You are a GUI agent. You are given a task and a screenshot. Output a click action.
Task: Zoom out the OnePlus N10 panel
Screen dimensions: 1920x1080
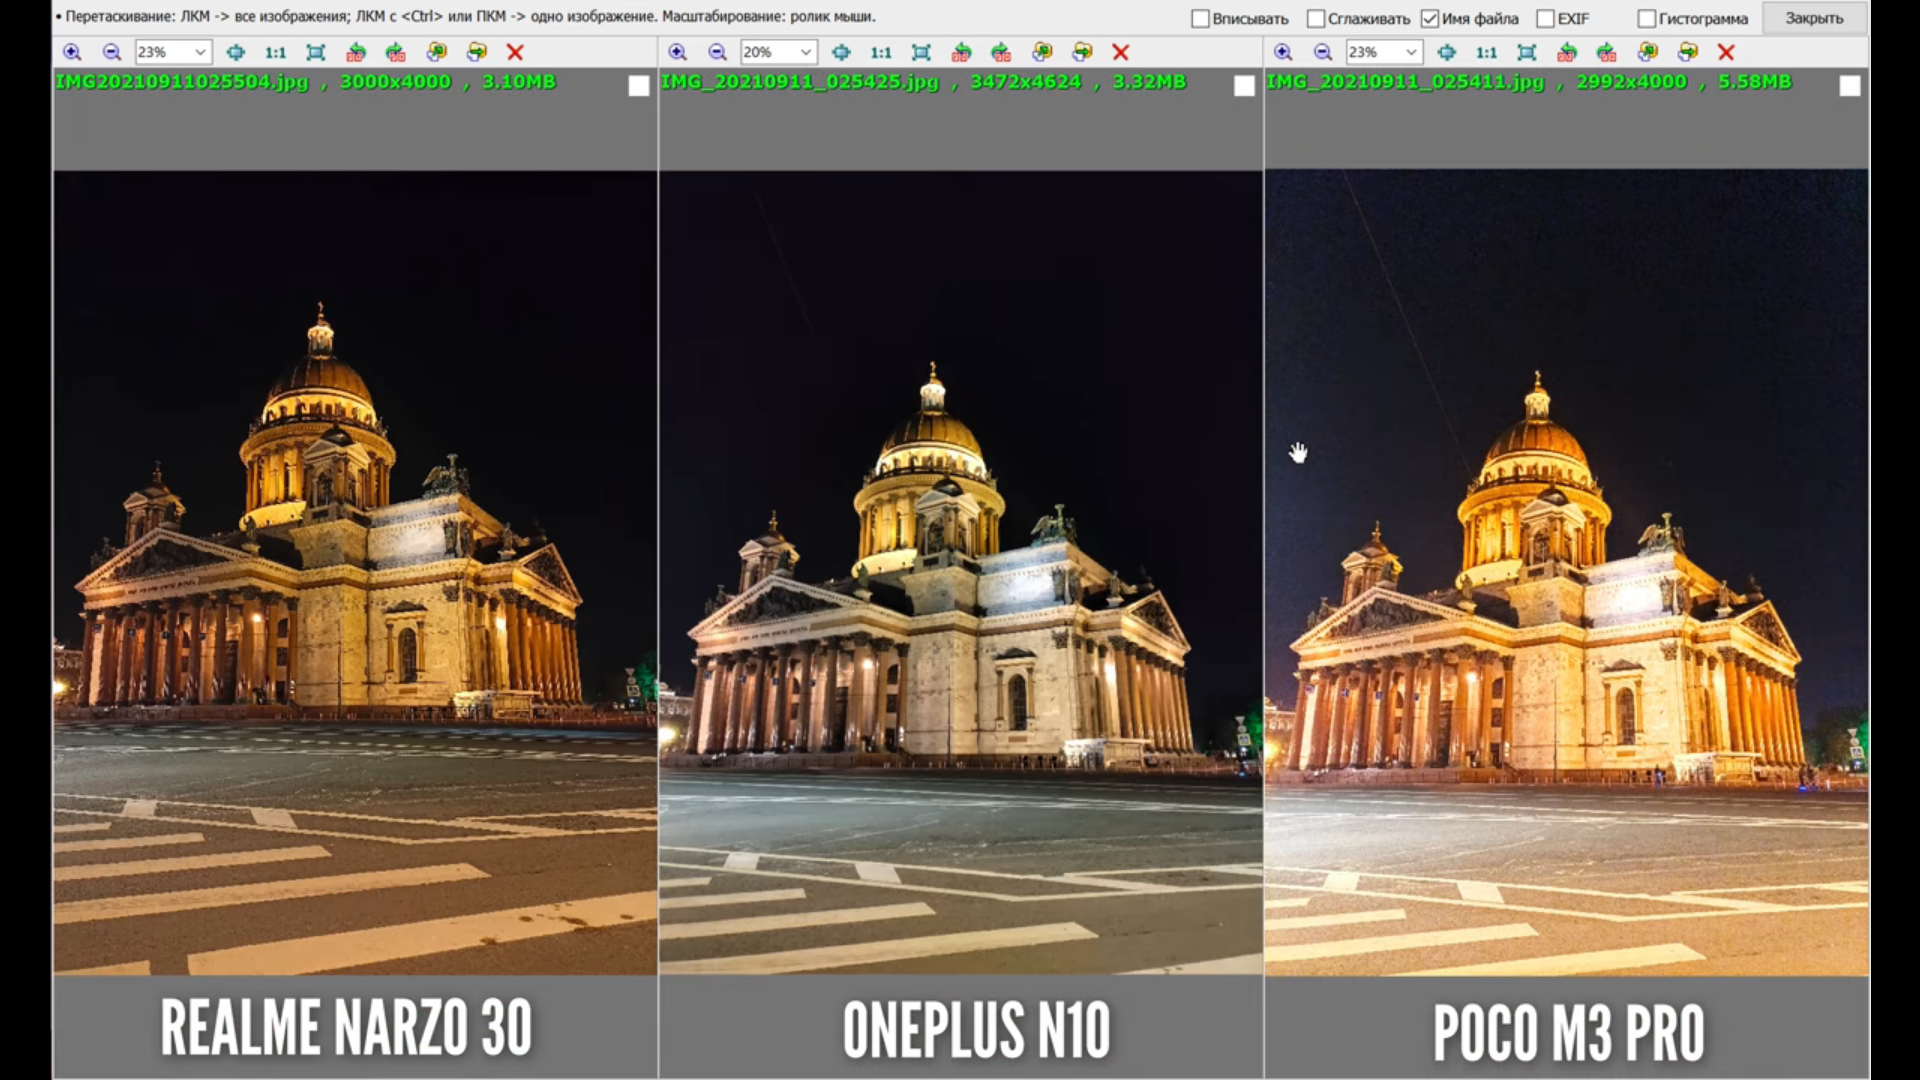pos(717,52)
